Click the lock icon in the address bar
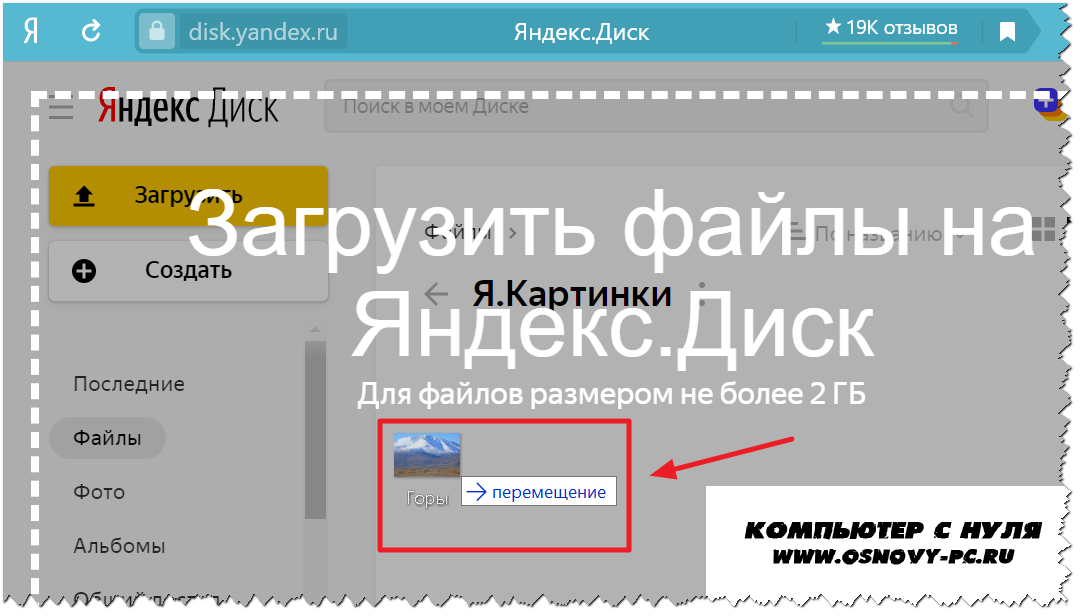 pyautogui.click(x=156, y=32)
